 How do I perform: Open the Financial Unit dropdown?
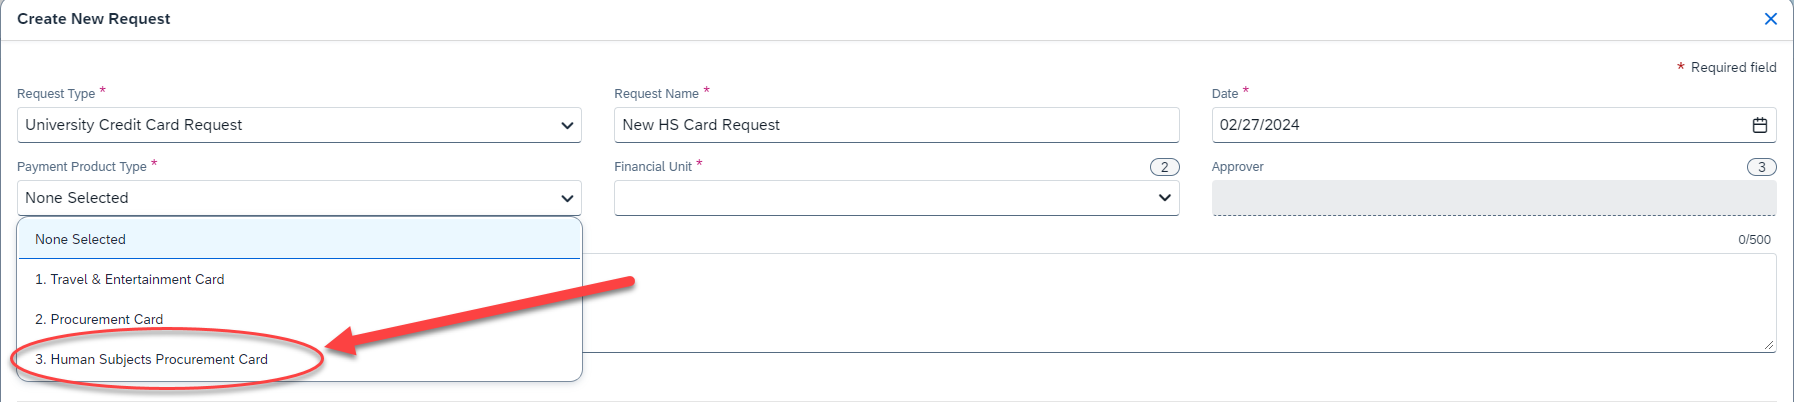pyautogui.click(x=897, y=198)
